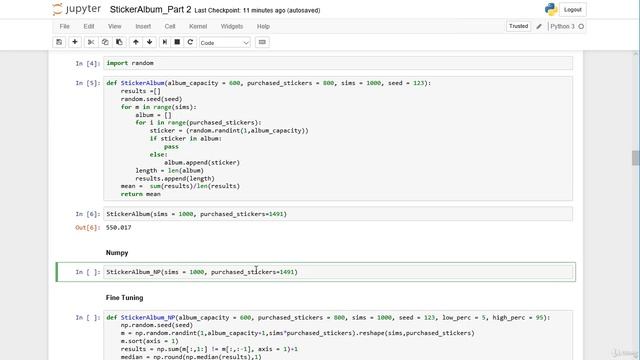
Task: Click the Last Checkpoint autosaved text
Action: tap(257, 11)
